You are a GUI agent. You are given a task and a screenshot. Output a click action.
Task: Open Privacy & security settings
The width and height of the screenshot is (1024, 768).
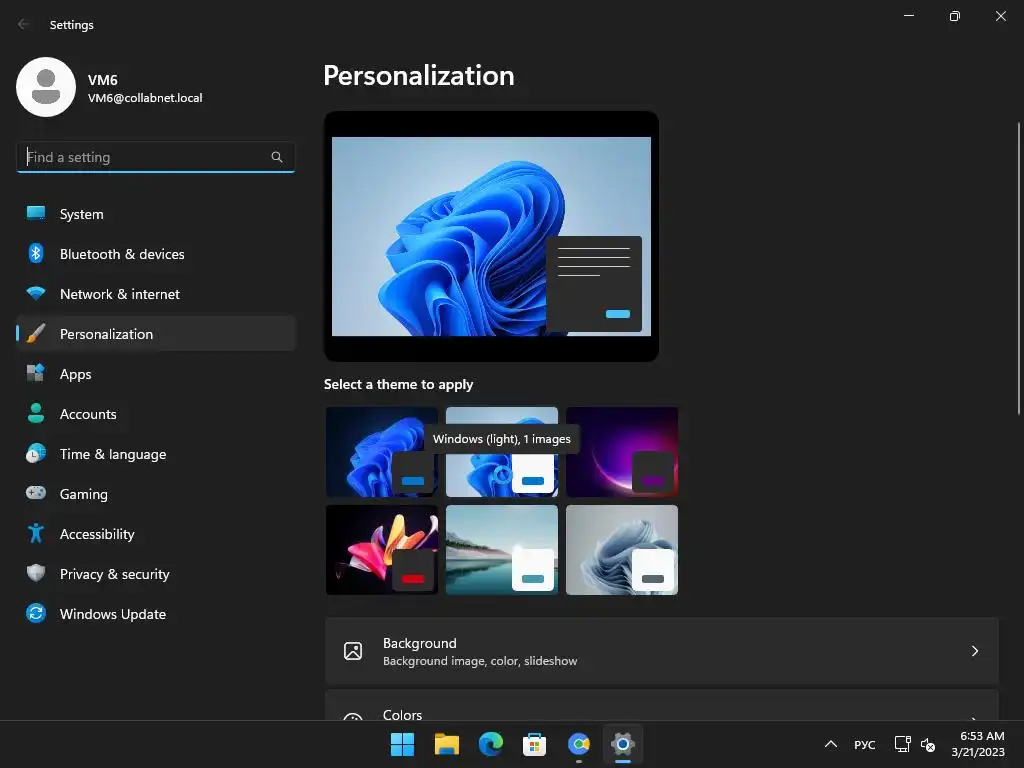(x=155, y=573)
